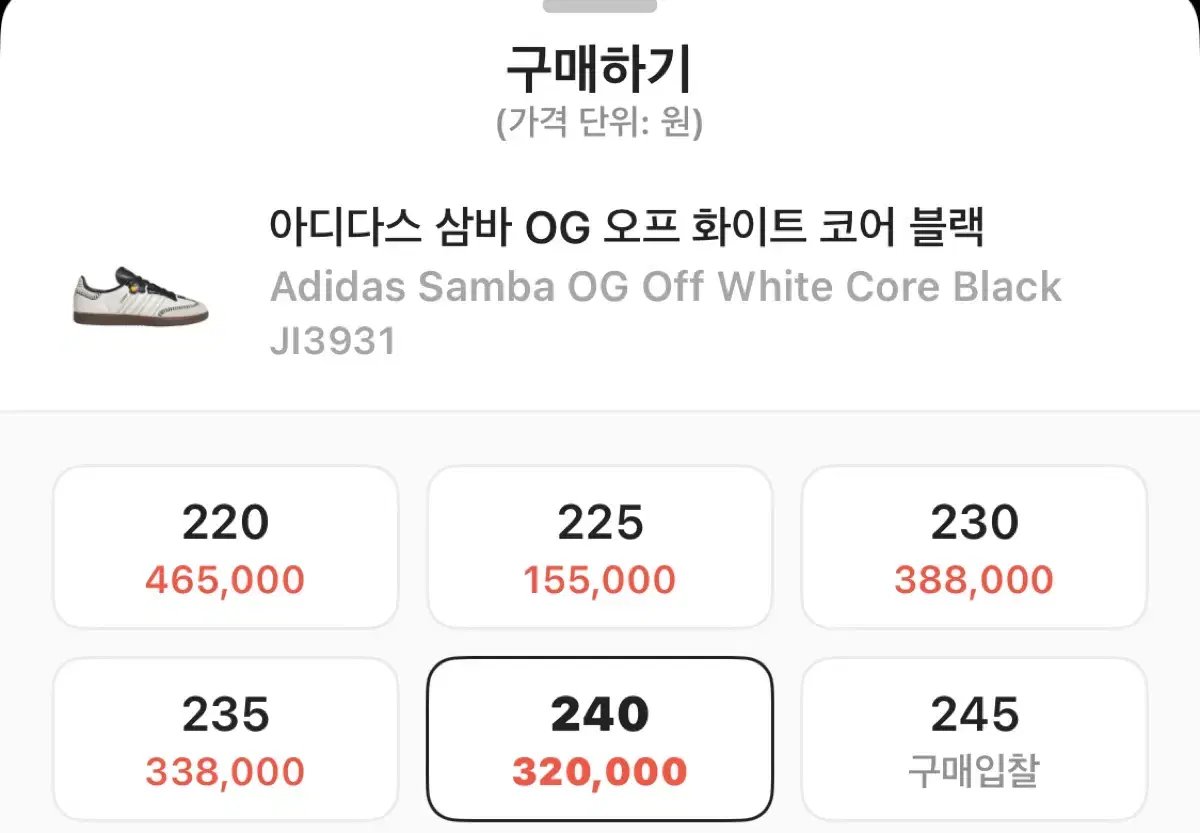Select size 230 option
This screenshot has height=833, width=1200.
click(974, 547)
